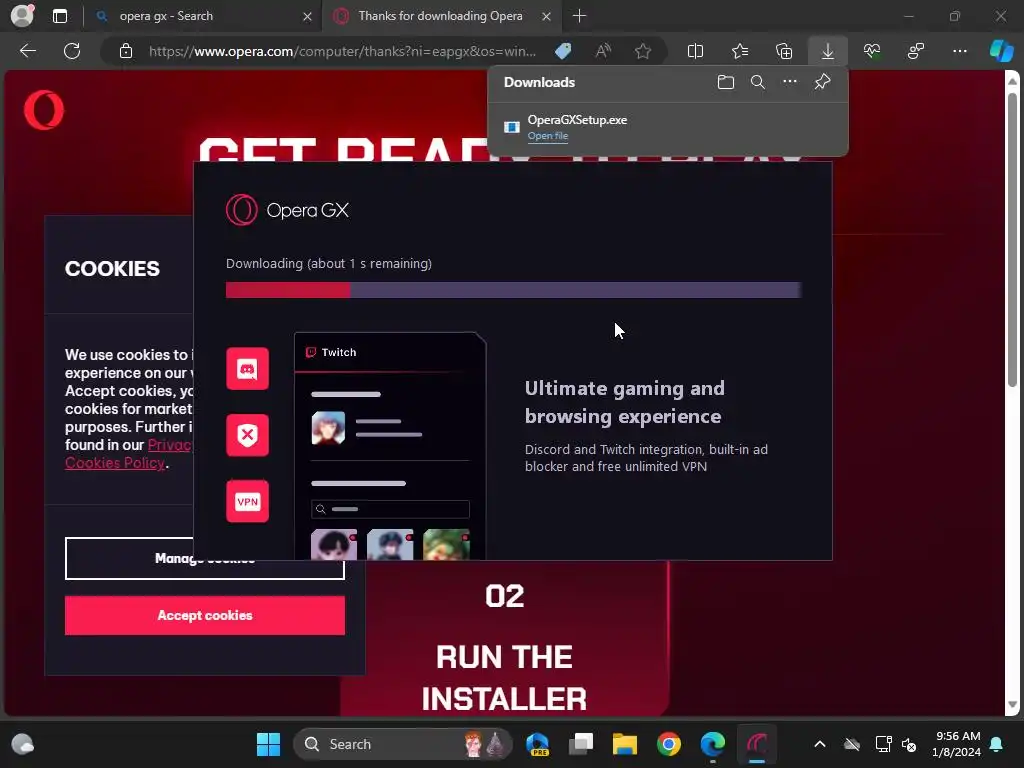The height and width of the screenshot is (768, 1024).
Task: Click the VPN icon in installer
Action: pyautogui.click(x=248, y=502)
